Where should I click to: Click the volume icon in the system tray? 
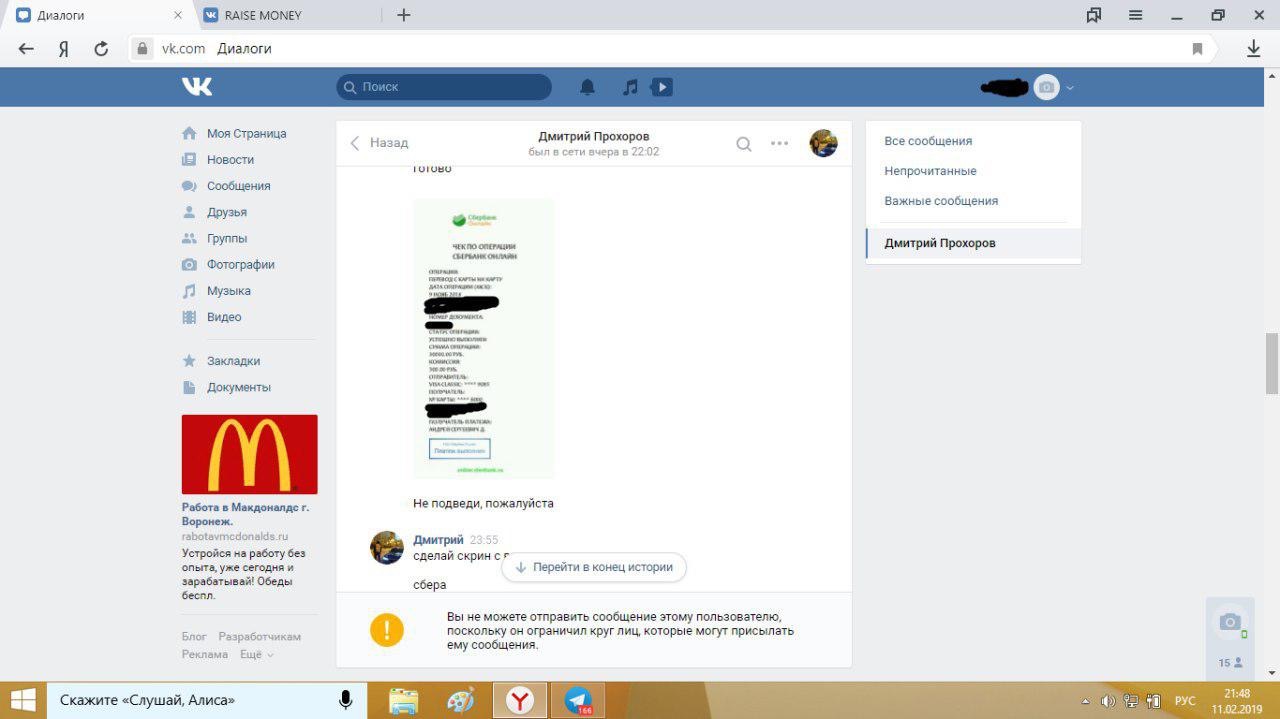click(x=1108, y=701)
